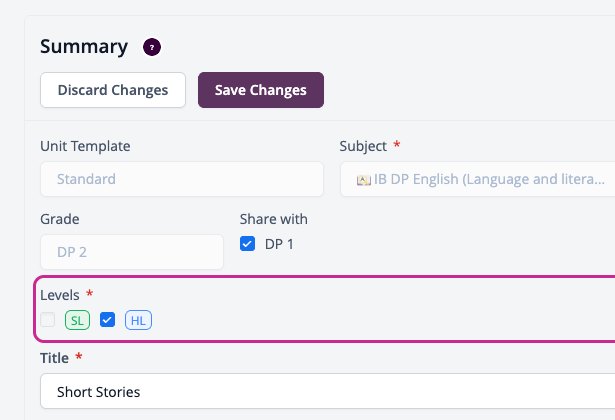
Task: Click the Subject field label
Action: click(x=363, y=146)
